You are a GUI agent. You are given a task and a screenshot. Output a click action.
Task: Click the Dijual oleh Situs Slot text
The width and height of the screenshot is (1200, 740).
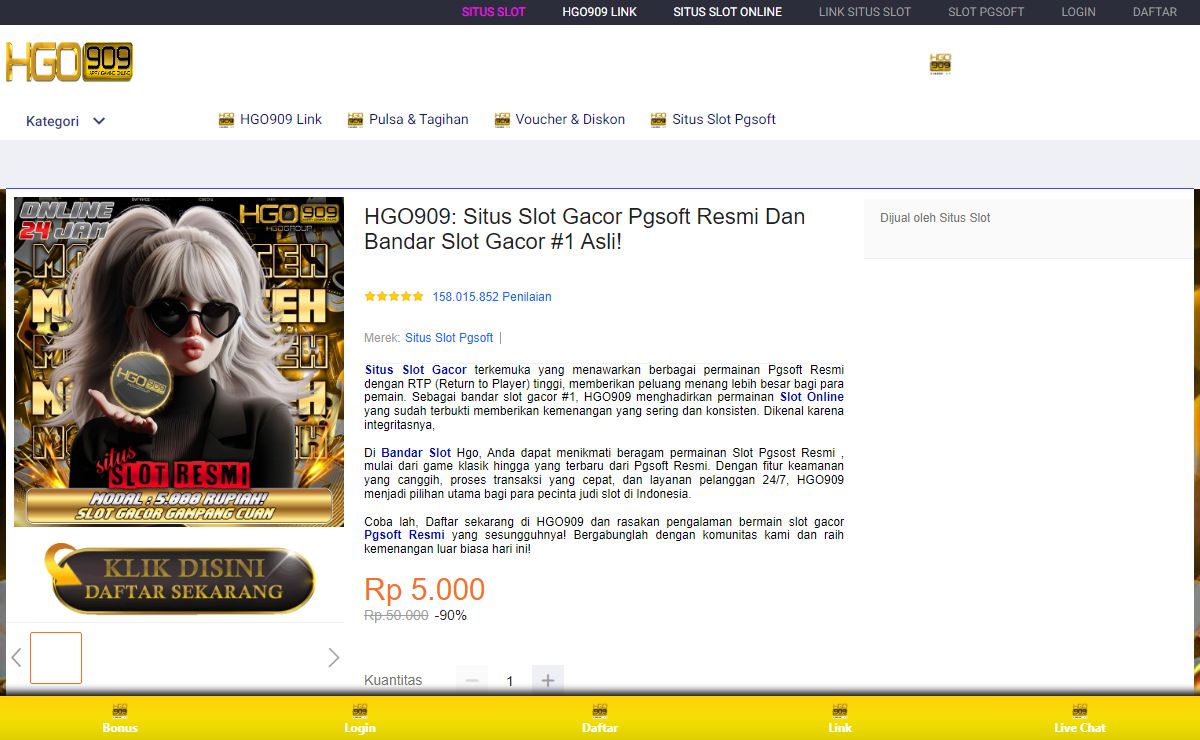[x=935, y=218]
